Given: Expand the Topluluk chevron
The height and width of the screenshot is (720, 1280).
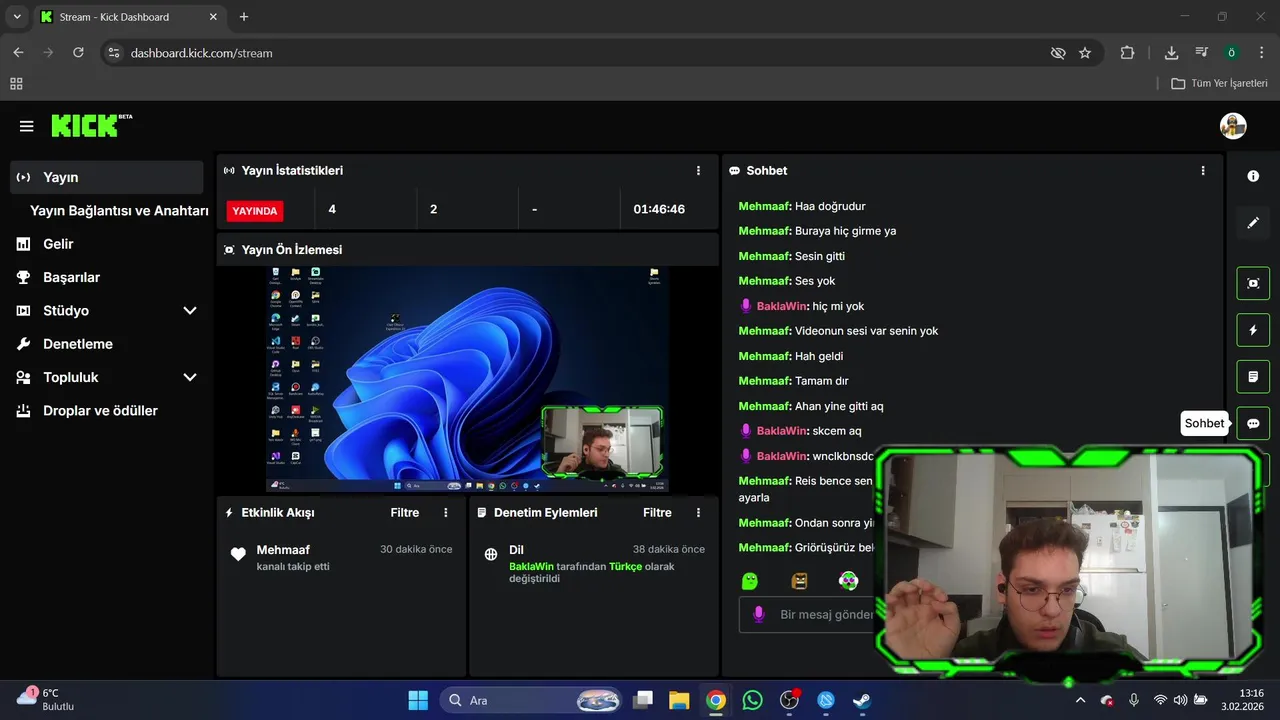Looking at the screenshot, I should (x=190, y=378).
